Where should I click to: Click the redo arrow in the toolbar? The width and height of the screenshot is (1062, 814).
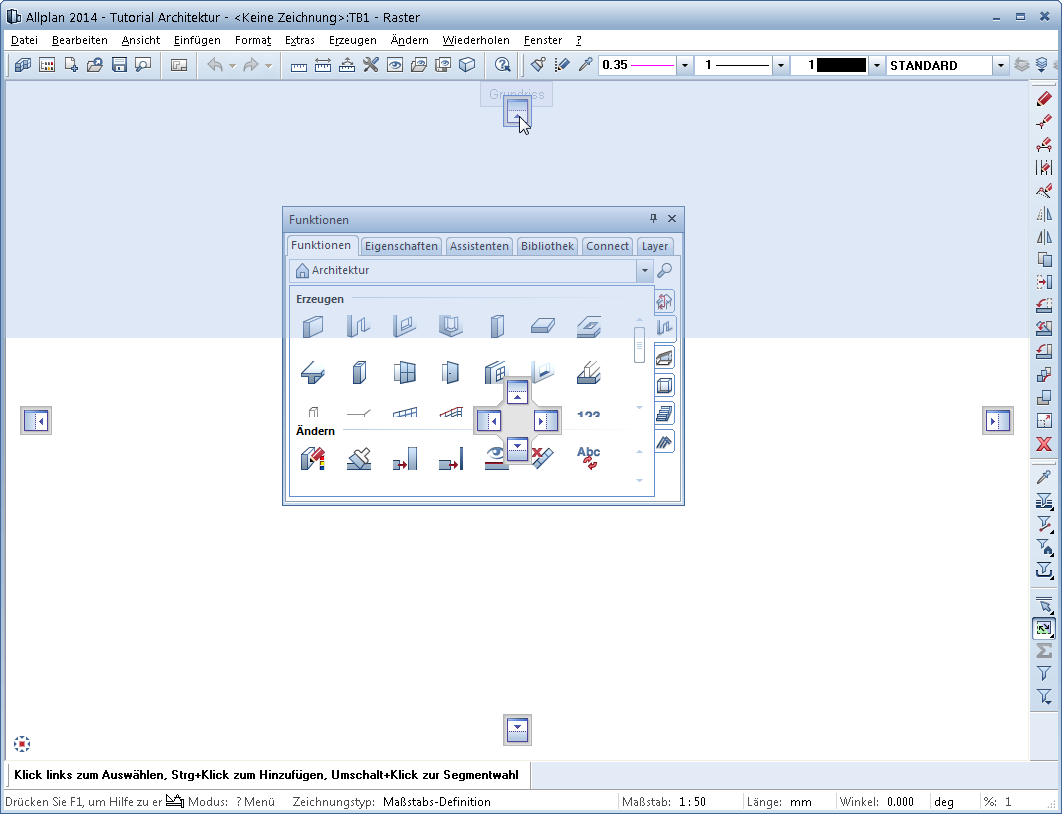(251, 65)
